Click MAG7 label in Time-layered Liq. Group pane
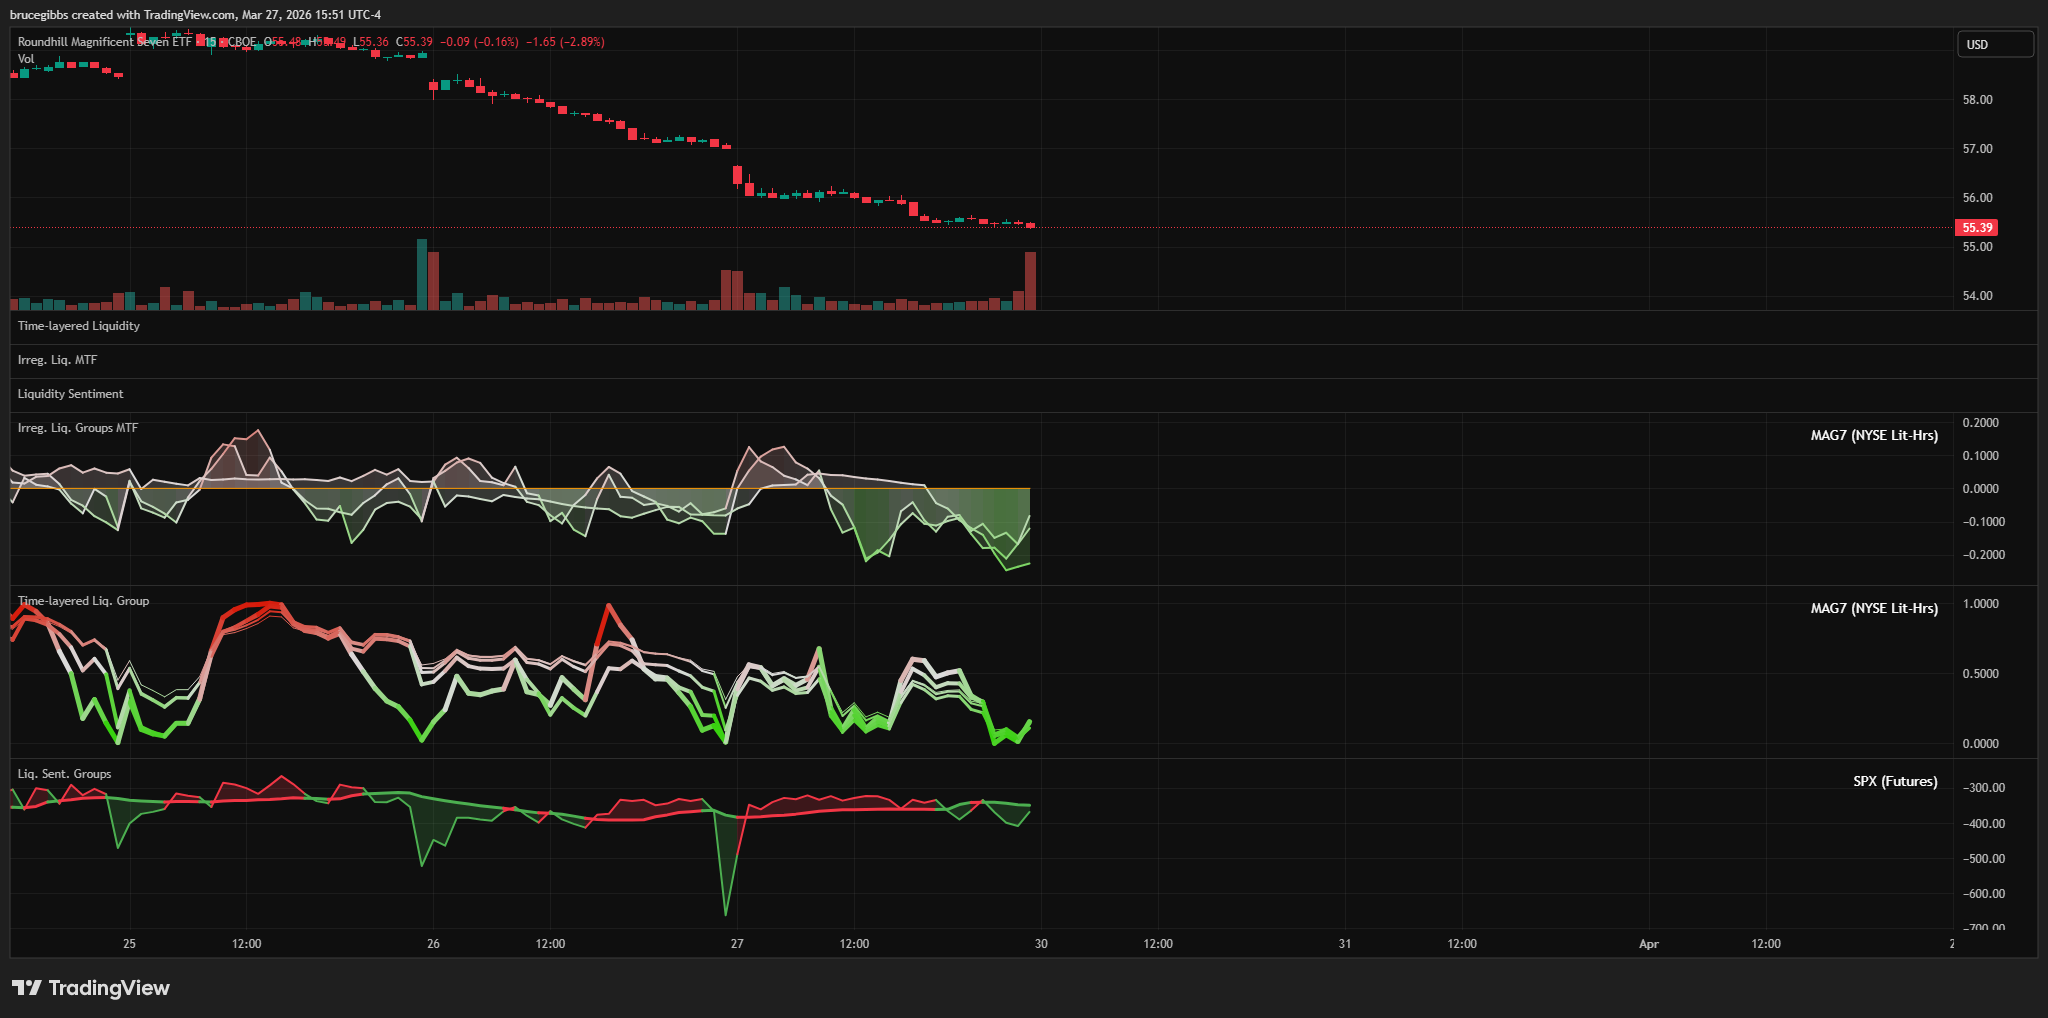This screenshot has height=1018, width=2048. tap(1873, 608)
